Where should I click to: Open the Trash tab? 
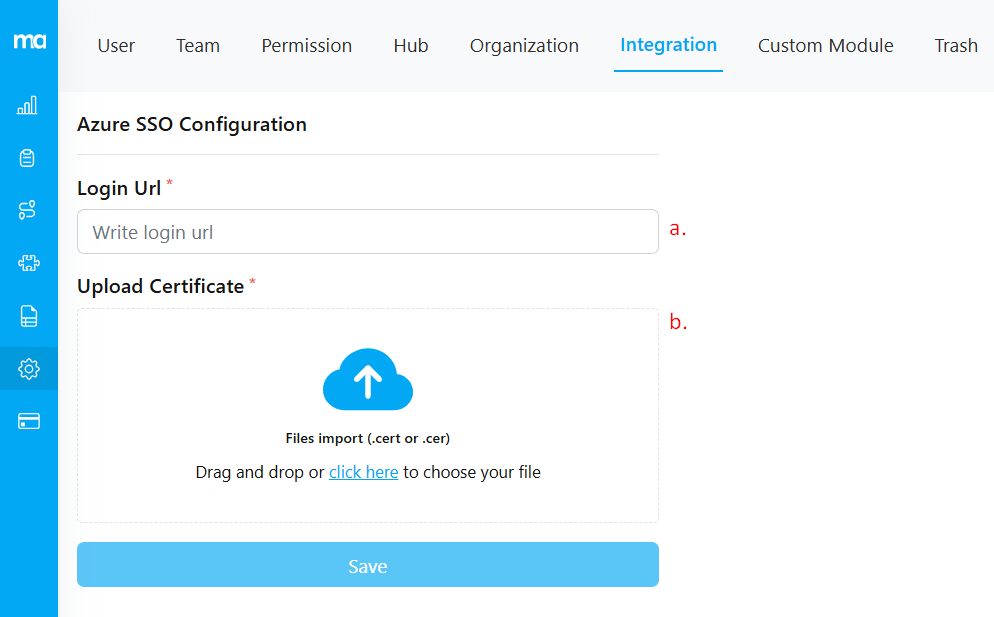click(955, 45)
